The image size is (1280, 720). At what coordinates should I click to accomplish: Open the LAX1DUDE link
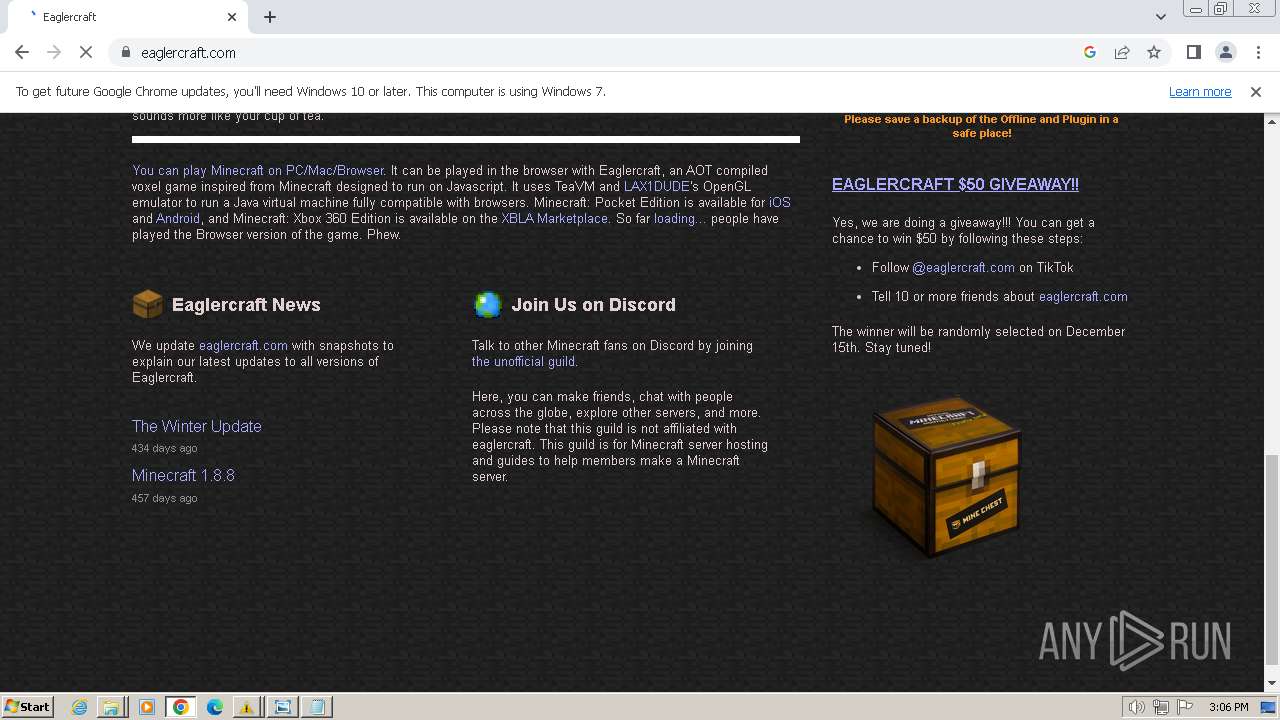pyautogui.click(x=656, y=186)
